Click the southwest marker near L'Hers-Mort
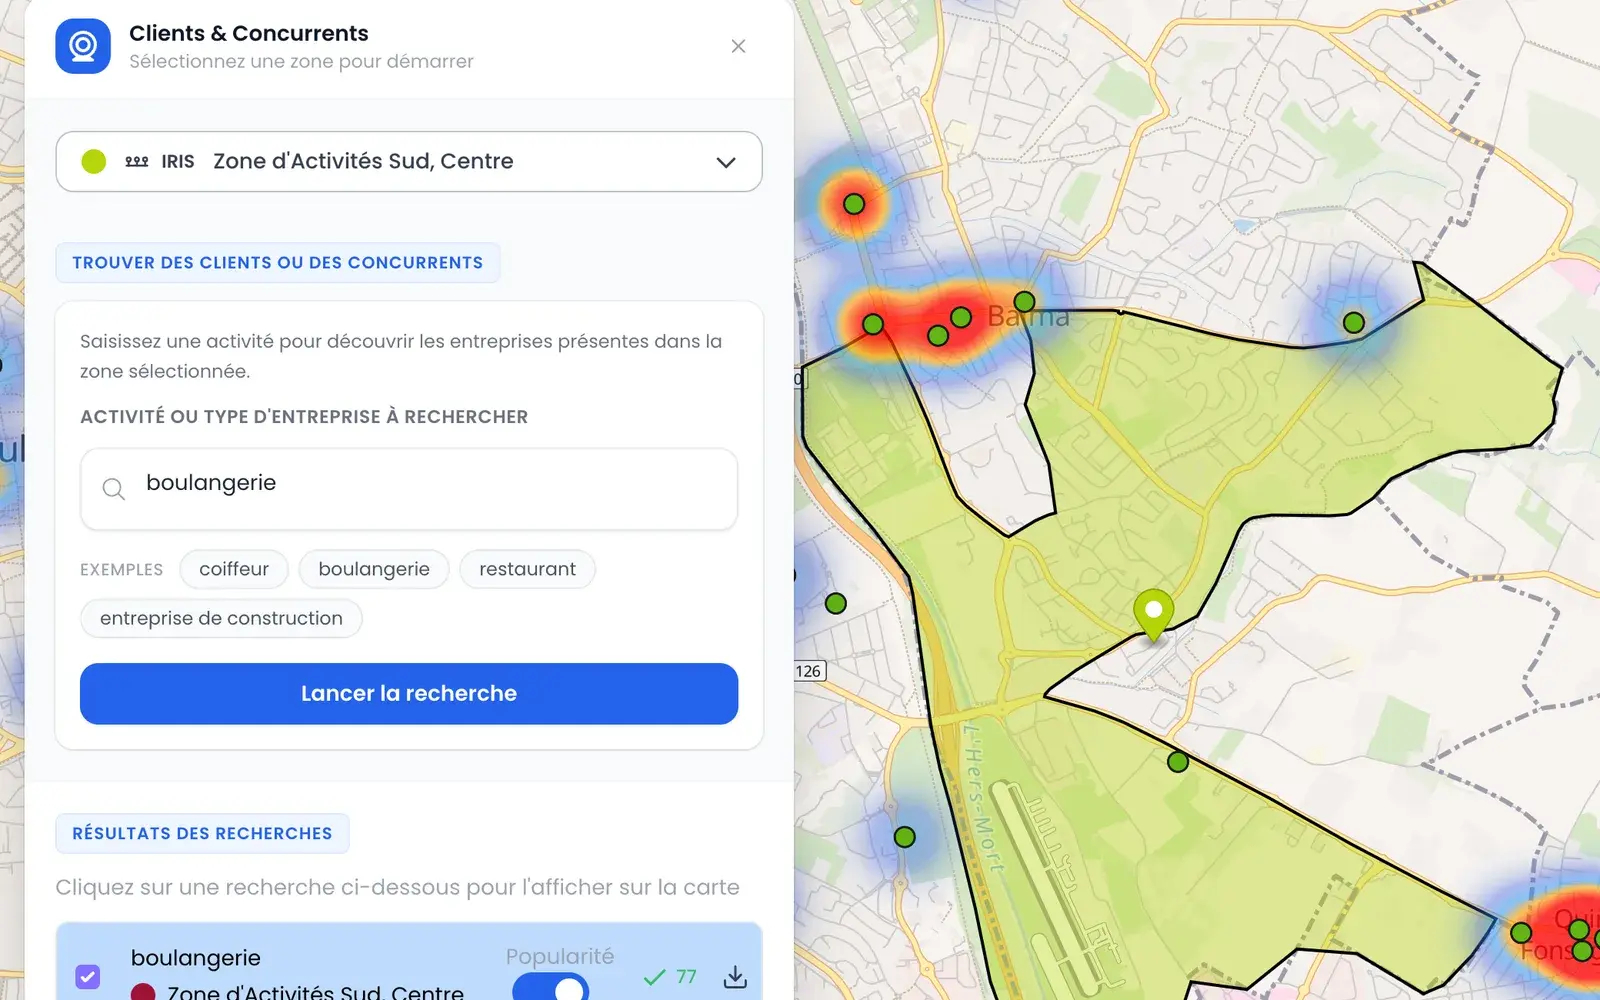 pyautogui.click(x=905, y=837)
